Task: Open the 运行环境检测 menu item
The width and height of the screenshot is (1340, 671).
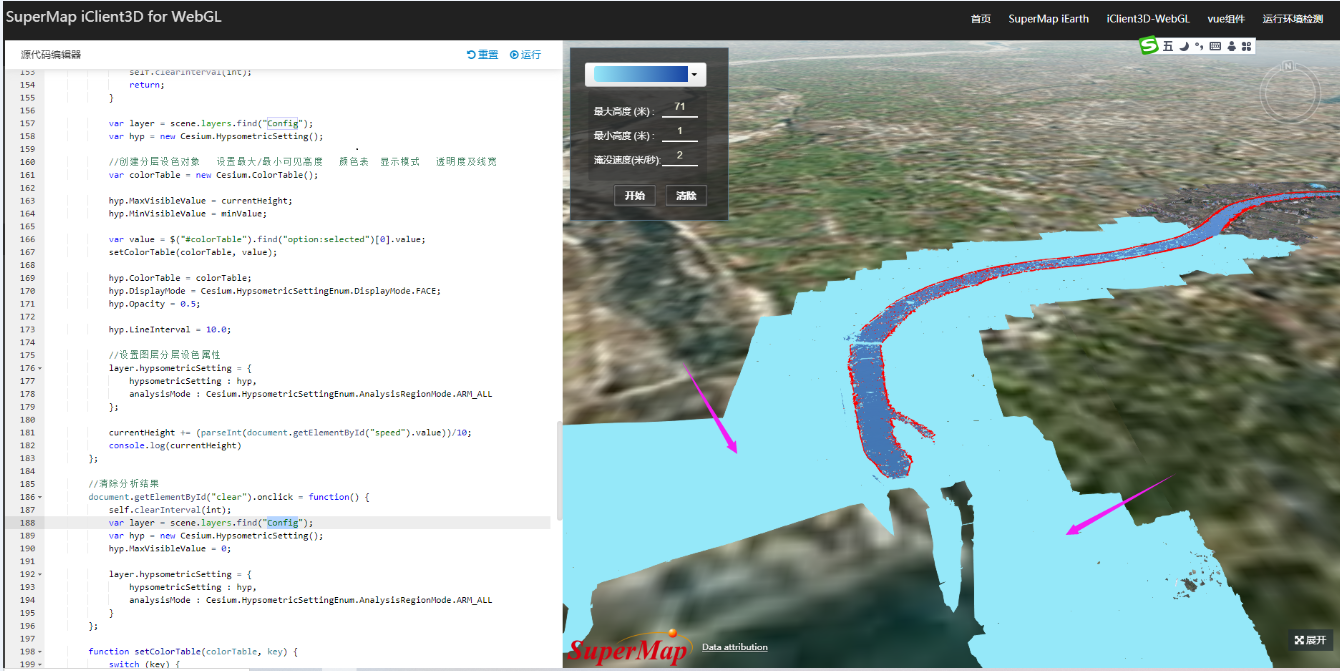Action: point(1292,19)
